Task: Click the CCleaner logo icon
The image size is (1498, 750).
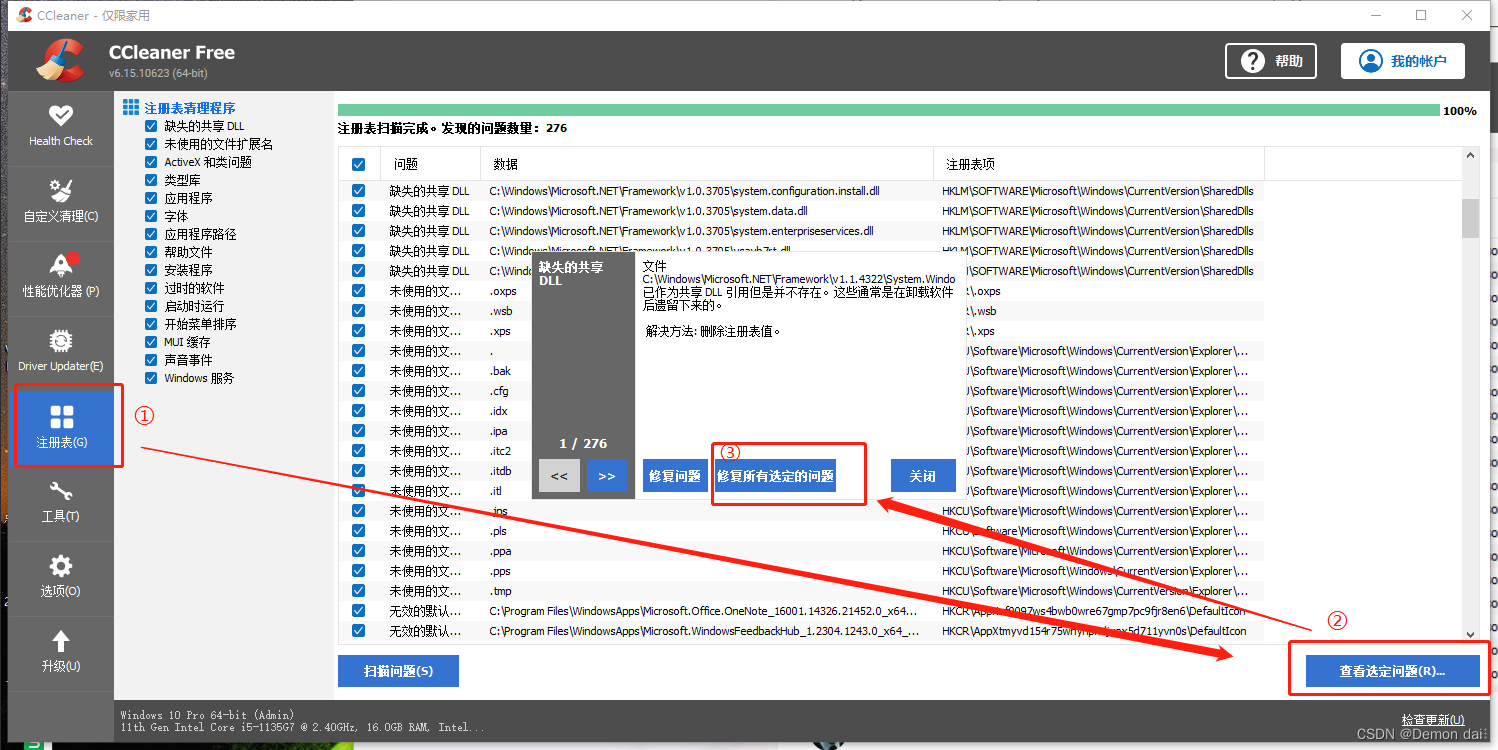Action: (x=60, y=60)
